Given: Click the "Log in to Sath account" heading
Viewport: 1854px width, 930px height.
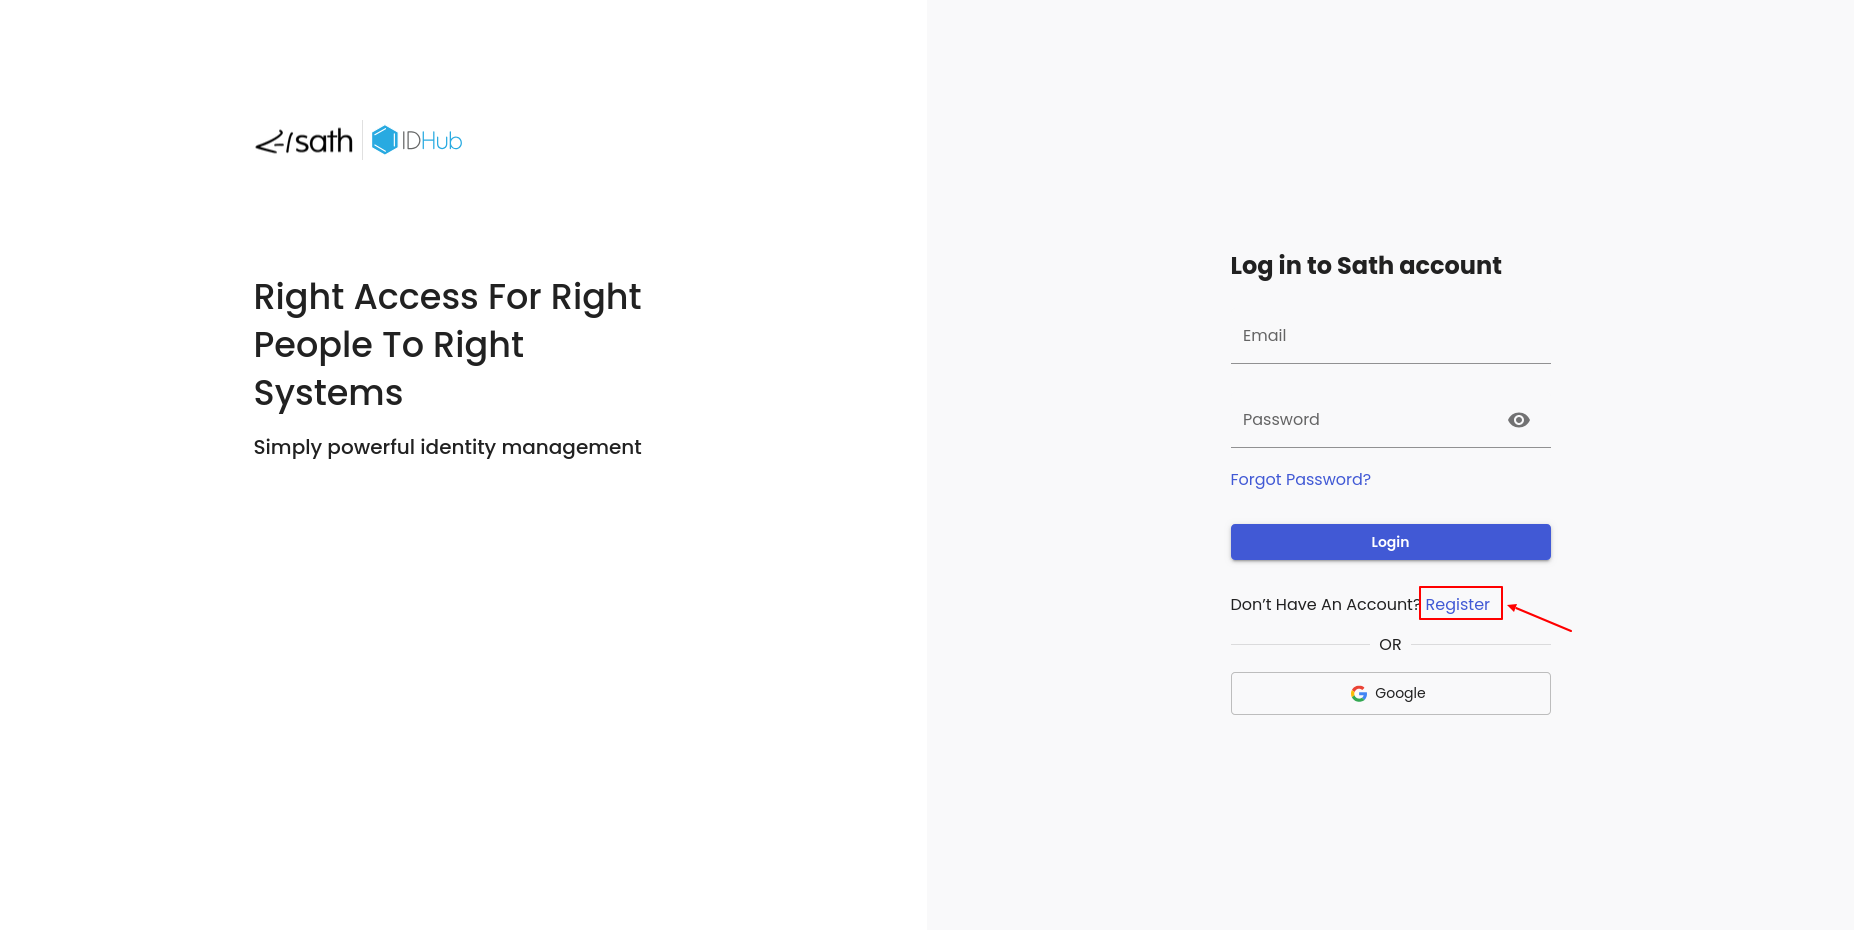Looking at the screenshot, I should coord(1365,266).
